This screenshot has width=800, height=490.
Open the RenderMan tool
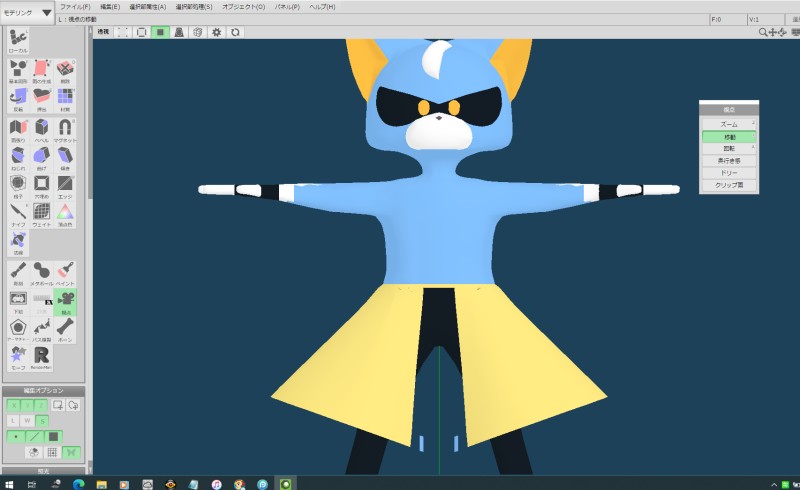coord(41,358)
